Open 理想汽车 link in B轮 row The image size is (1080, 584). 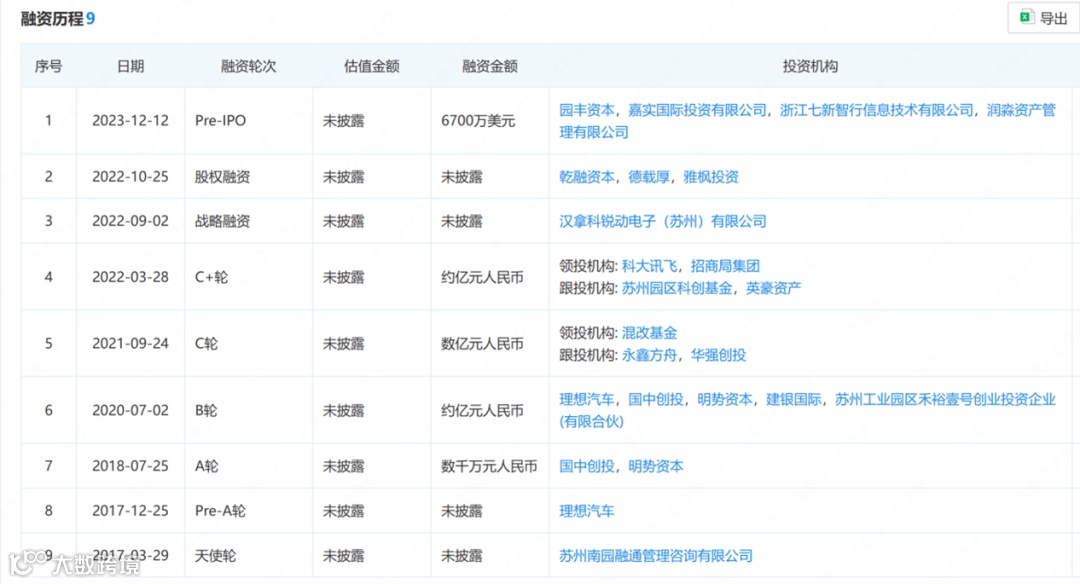pyautogui.click(x=587, y=399)
